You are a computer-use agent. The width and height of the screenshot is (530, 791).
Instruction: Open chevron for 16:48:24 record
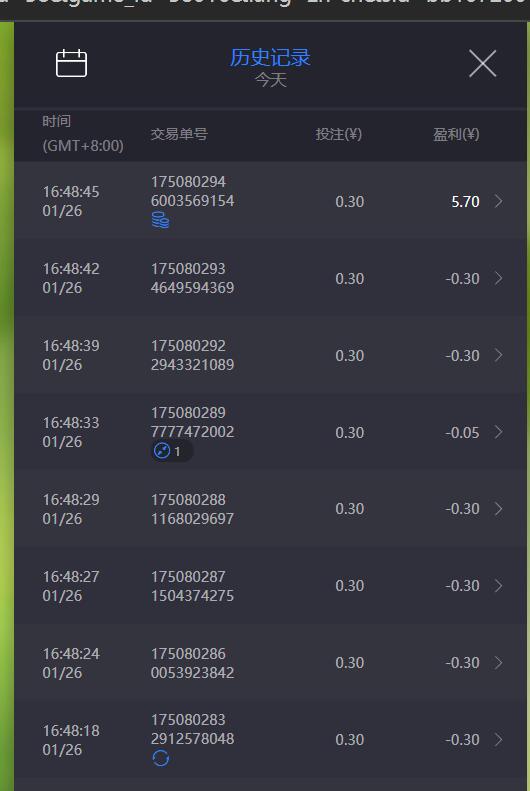click(498, 662)
